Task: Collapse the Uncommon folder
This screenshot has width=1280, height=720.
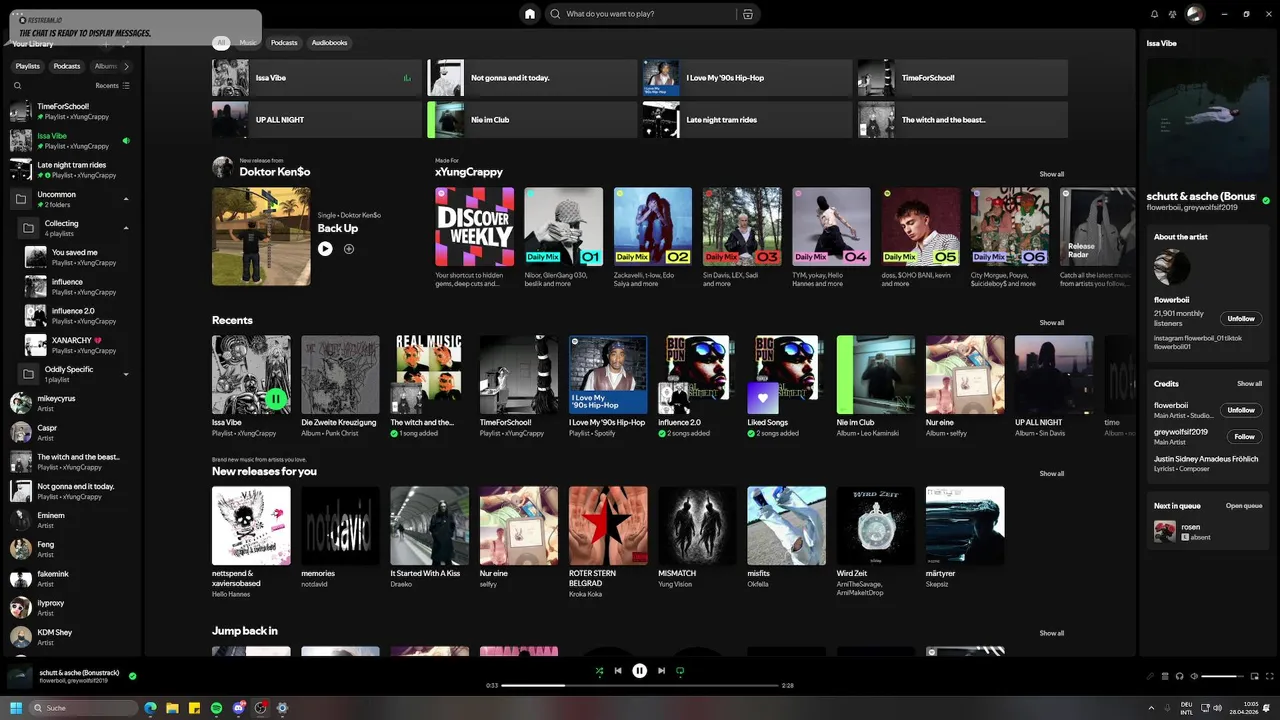Action: point(126,199)
